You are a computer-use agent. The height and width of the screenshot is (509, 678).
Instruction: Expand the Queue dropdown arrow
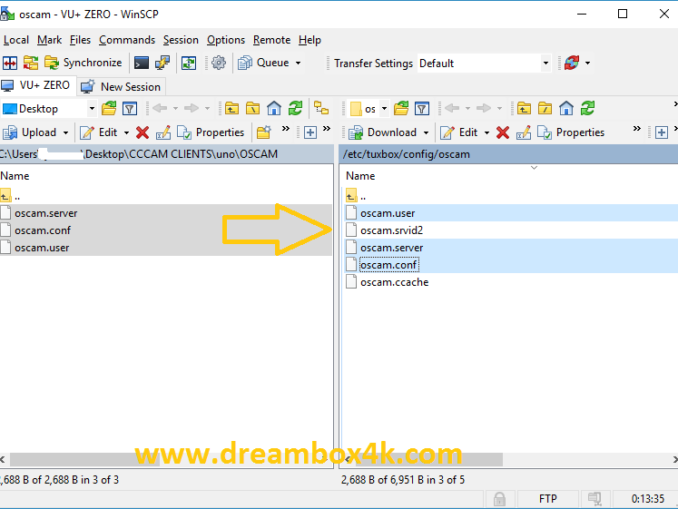298,63
